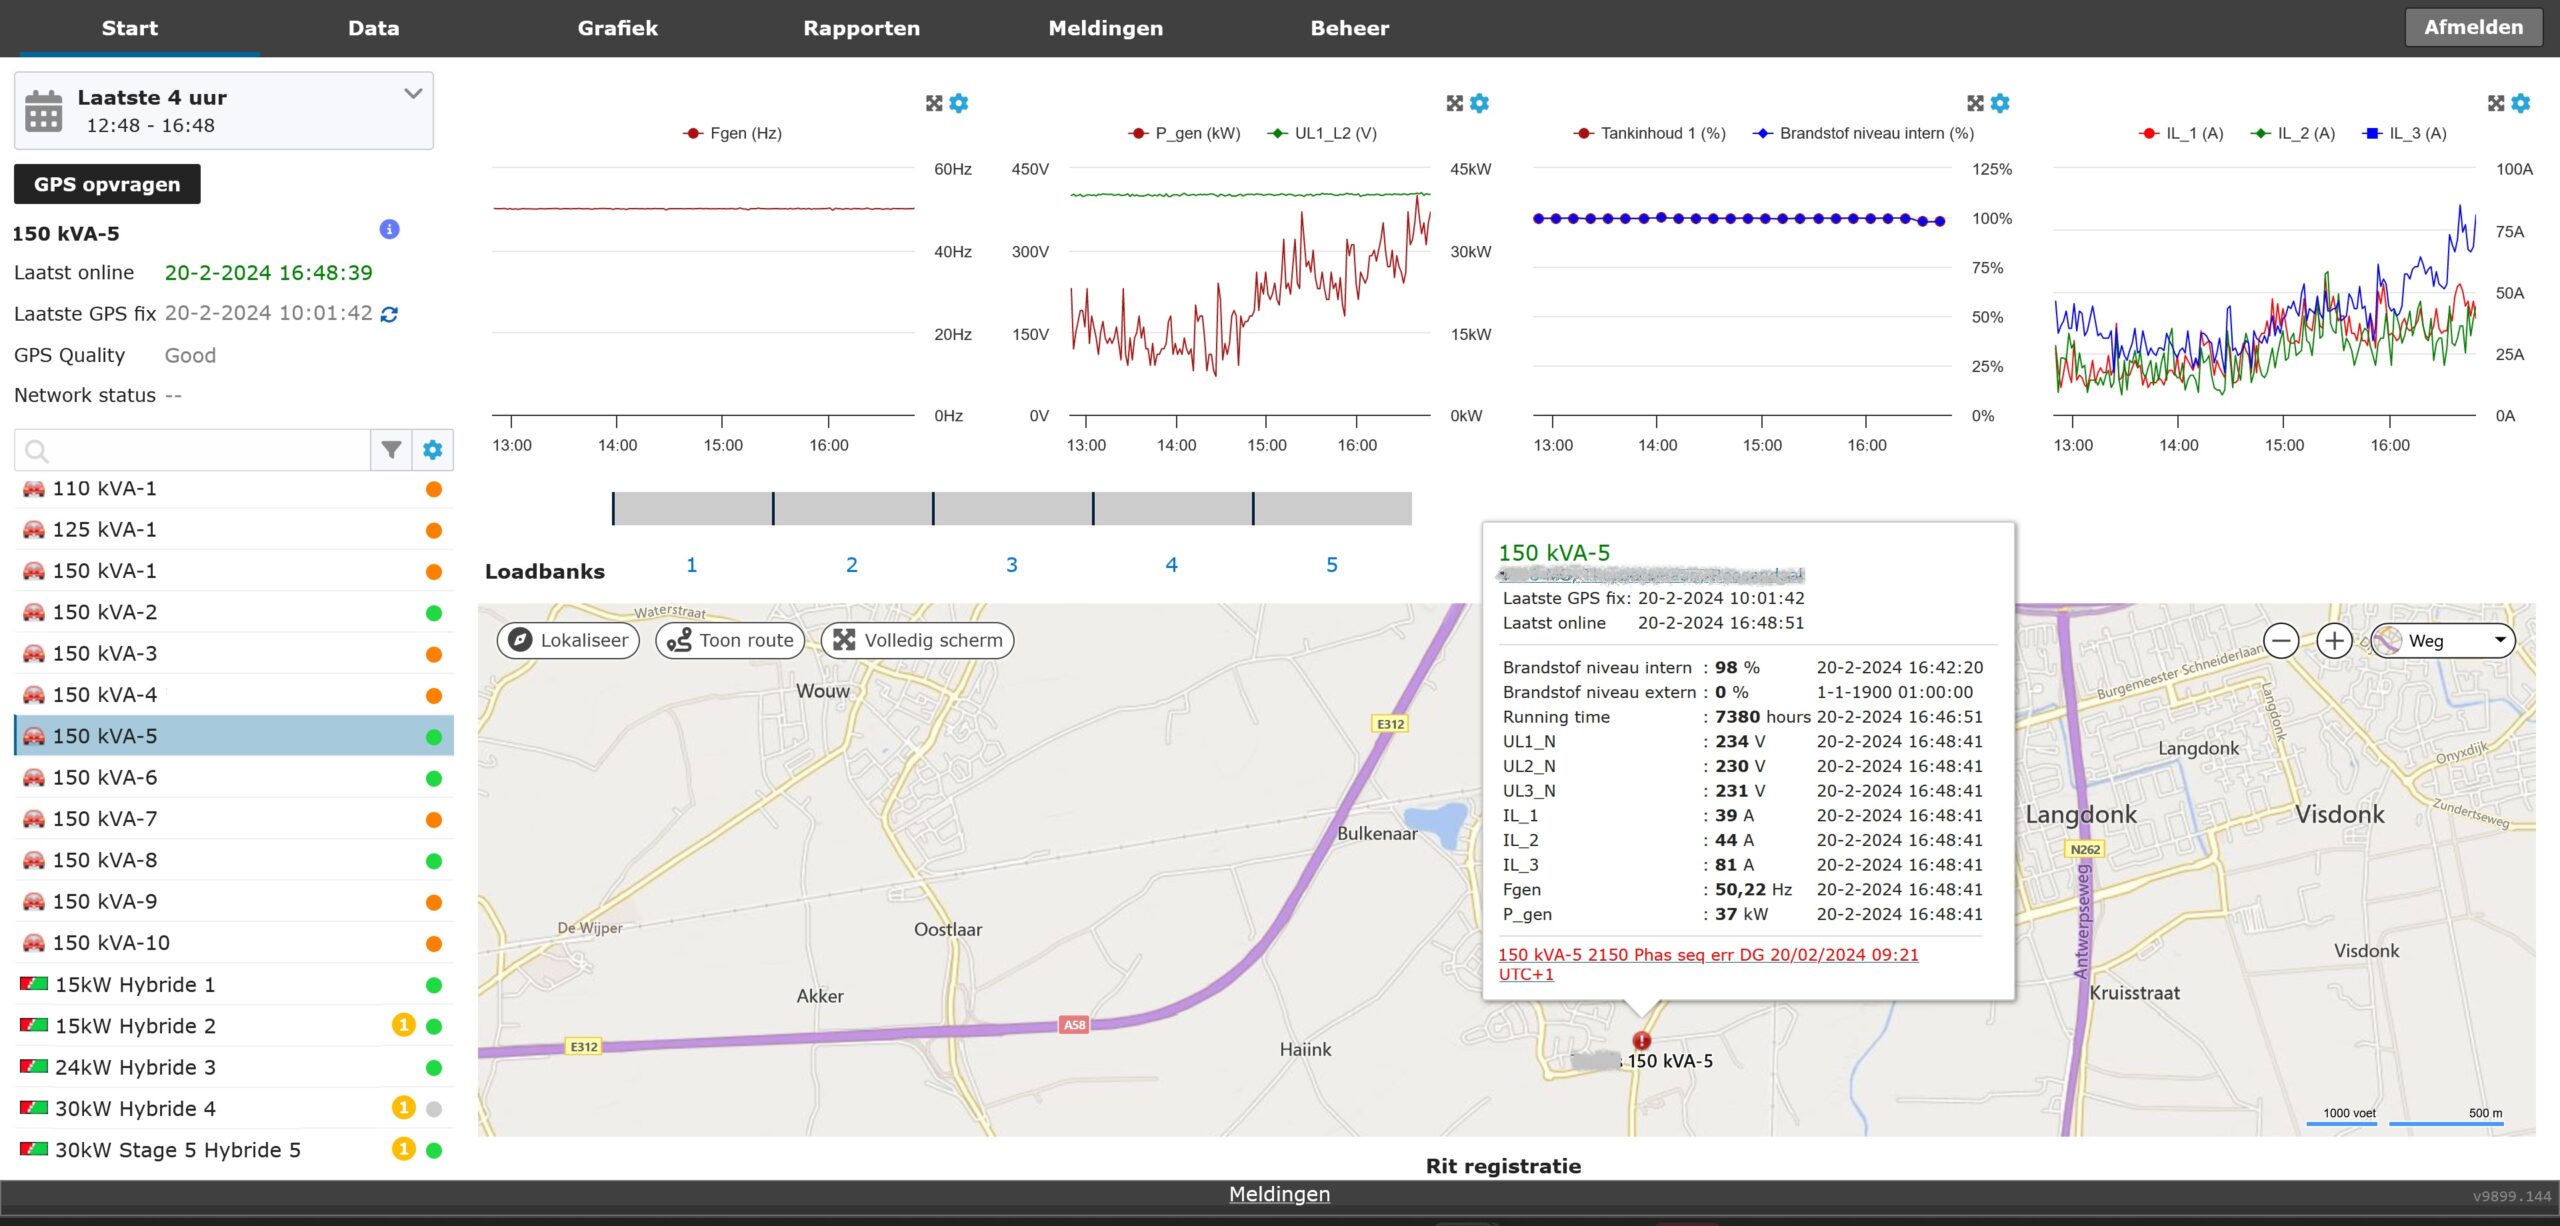Open the Weg map type dropdown
The height and width of the screenshot is (1226, 2560).
(x=2441, y=640)
